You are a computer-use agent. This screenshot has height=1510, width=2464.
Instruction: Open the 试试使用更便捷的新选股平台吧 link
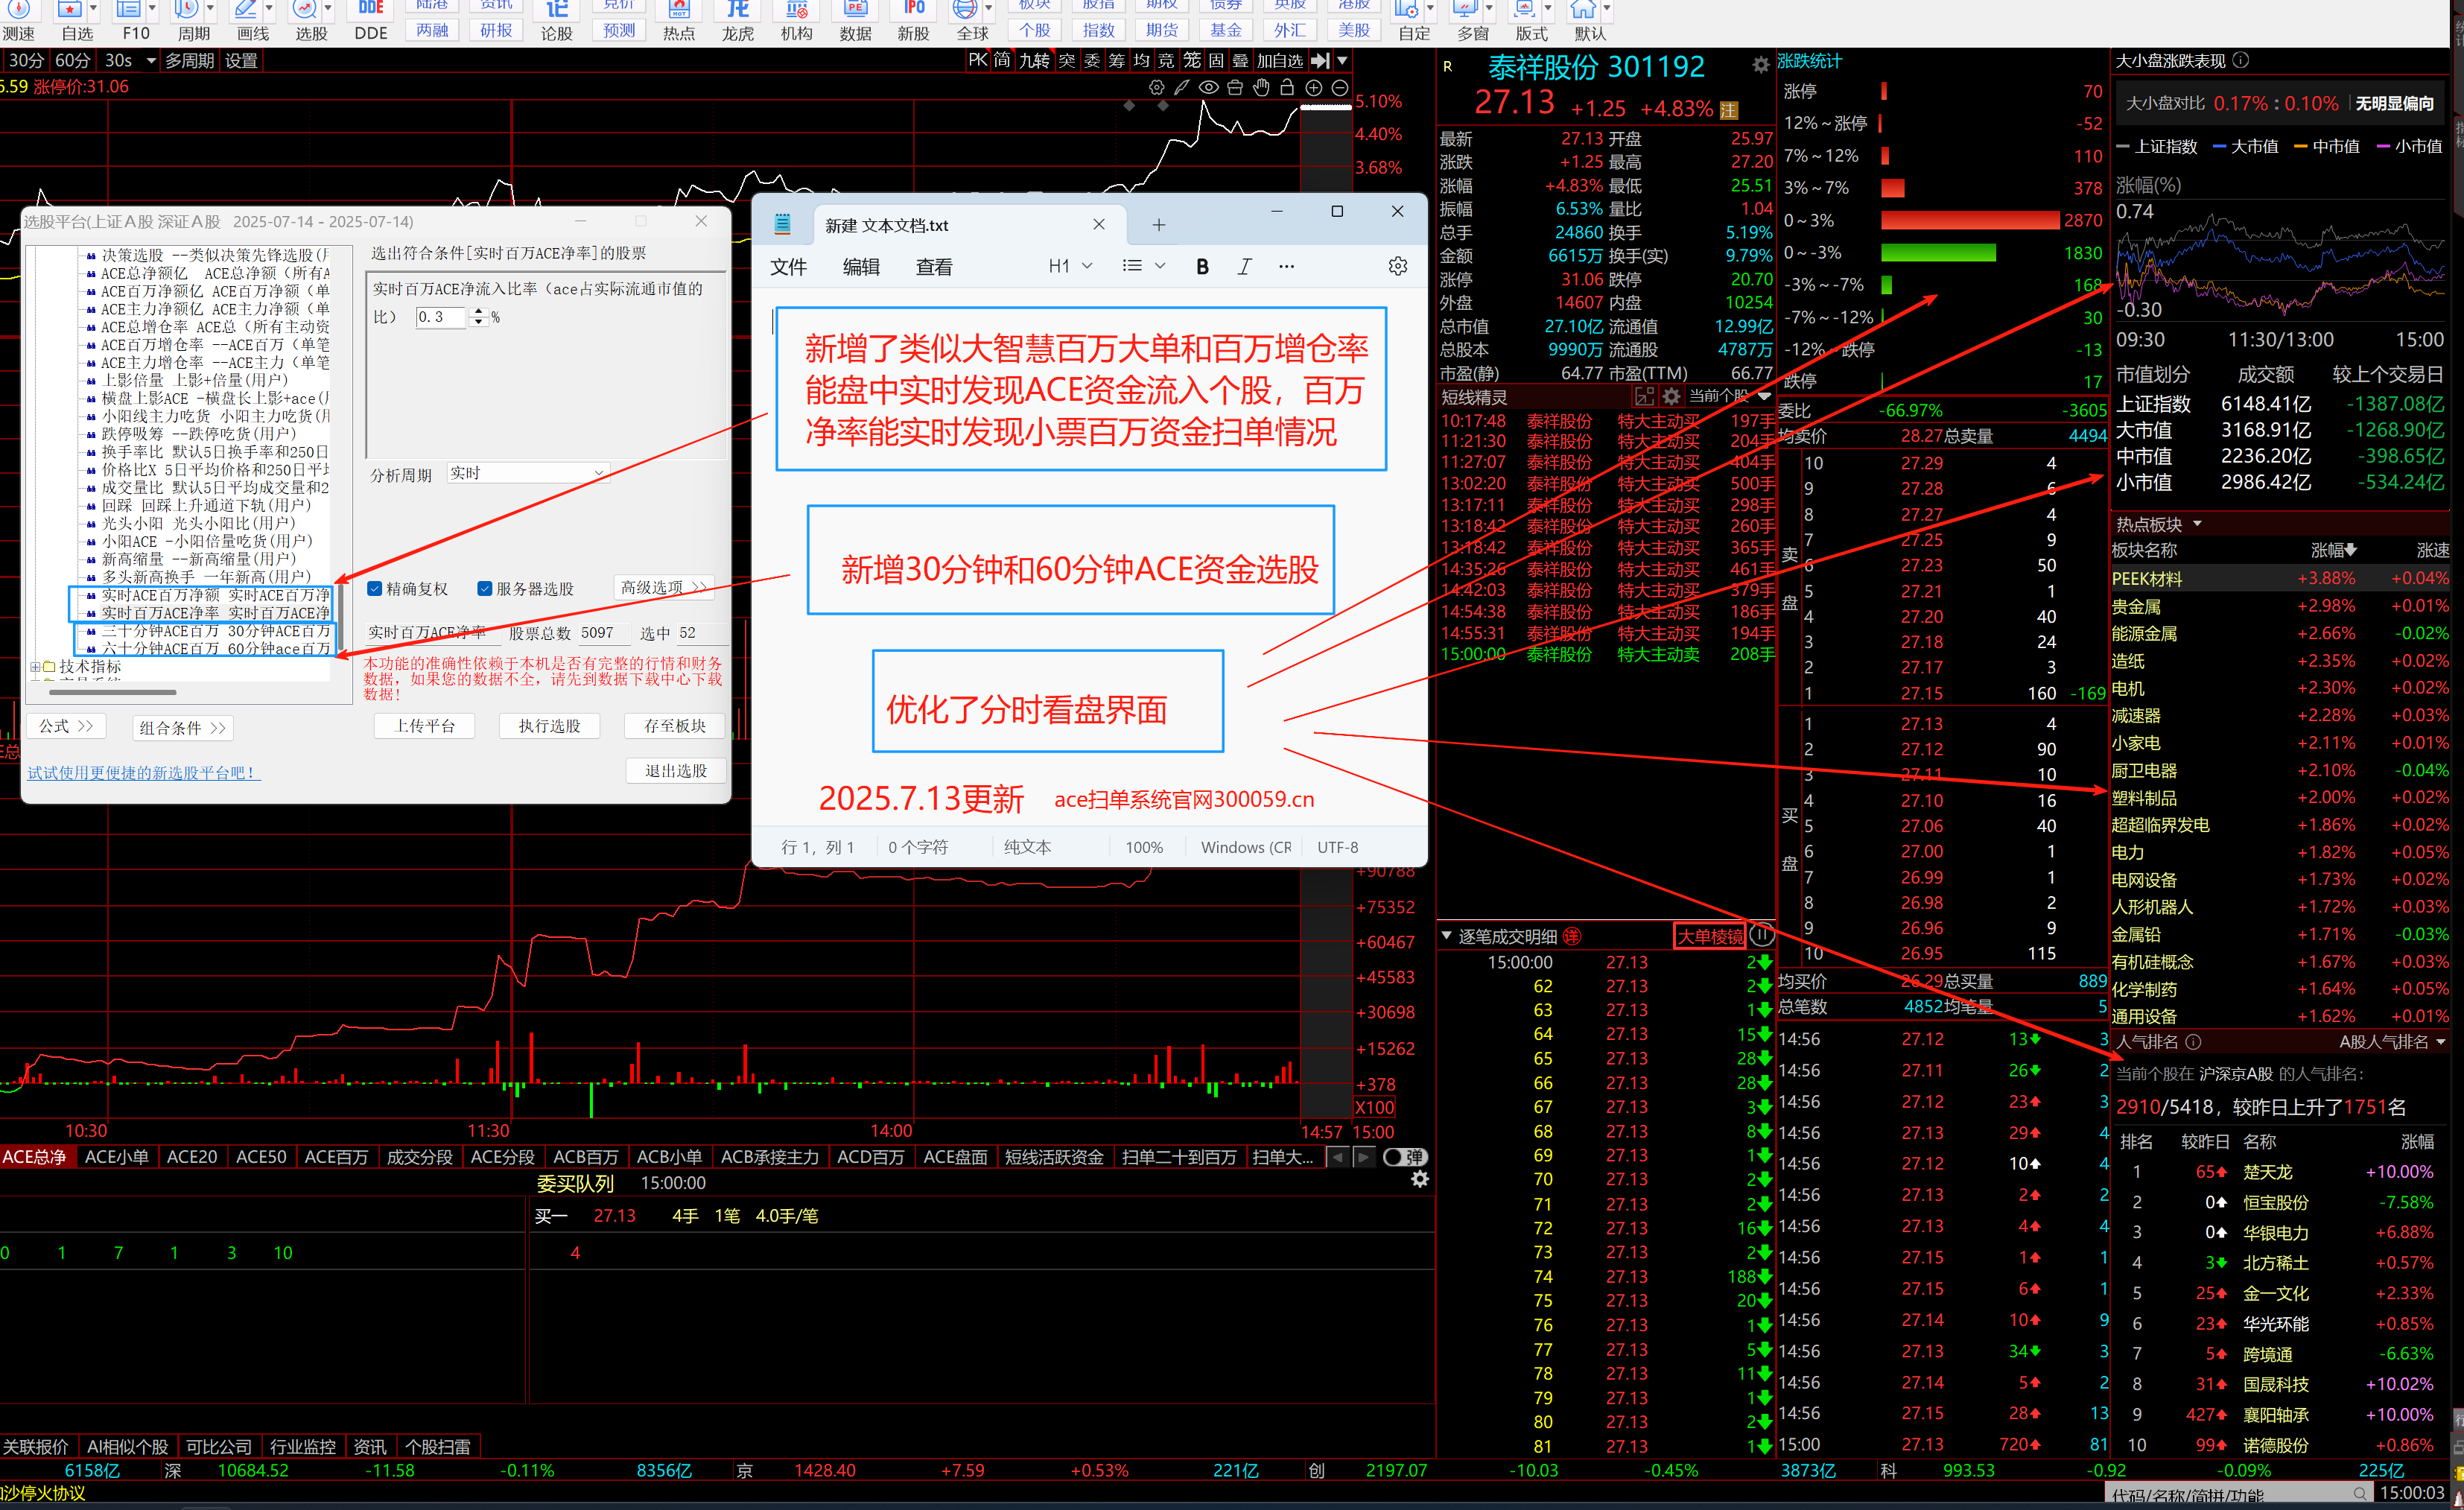[x=143, y=773]
